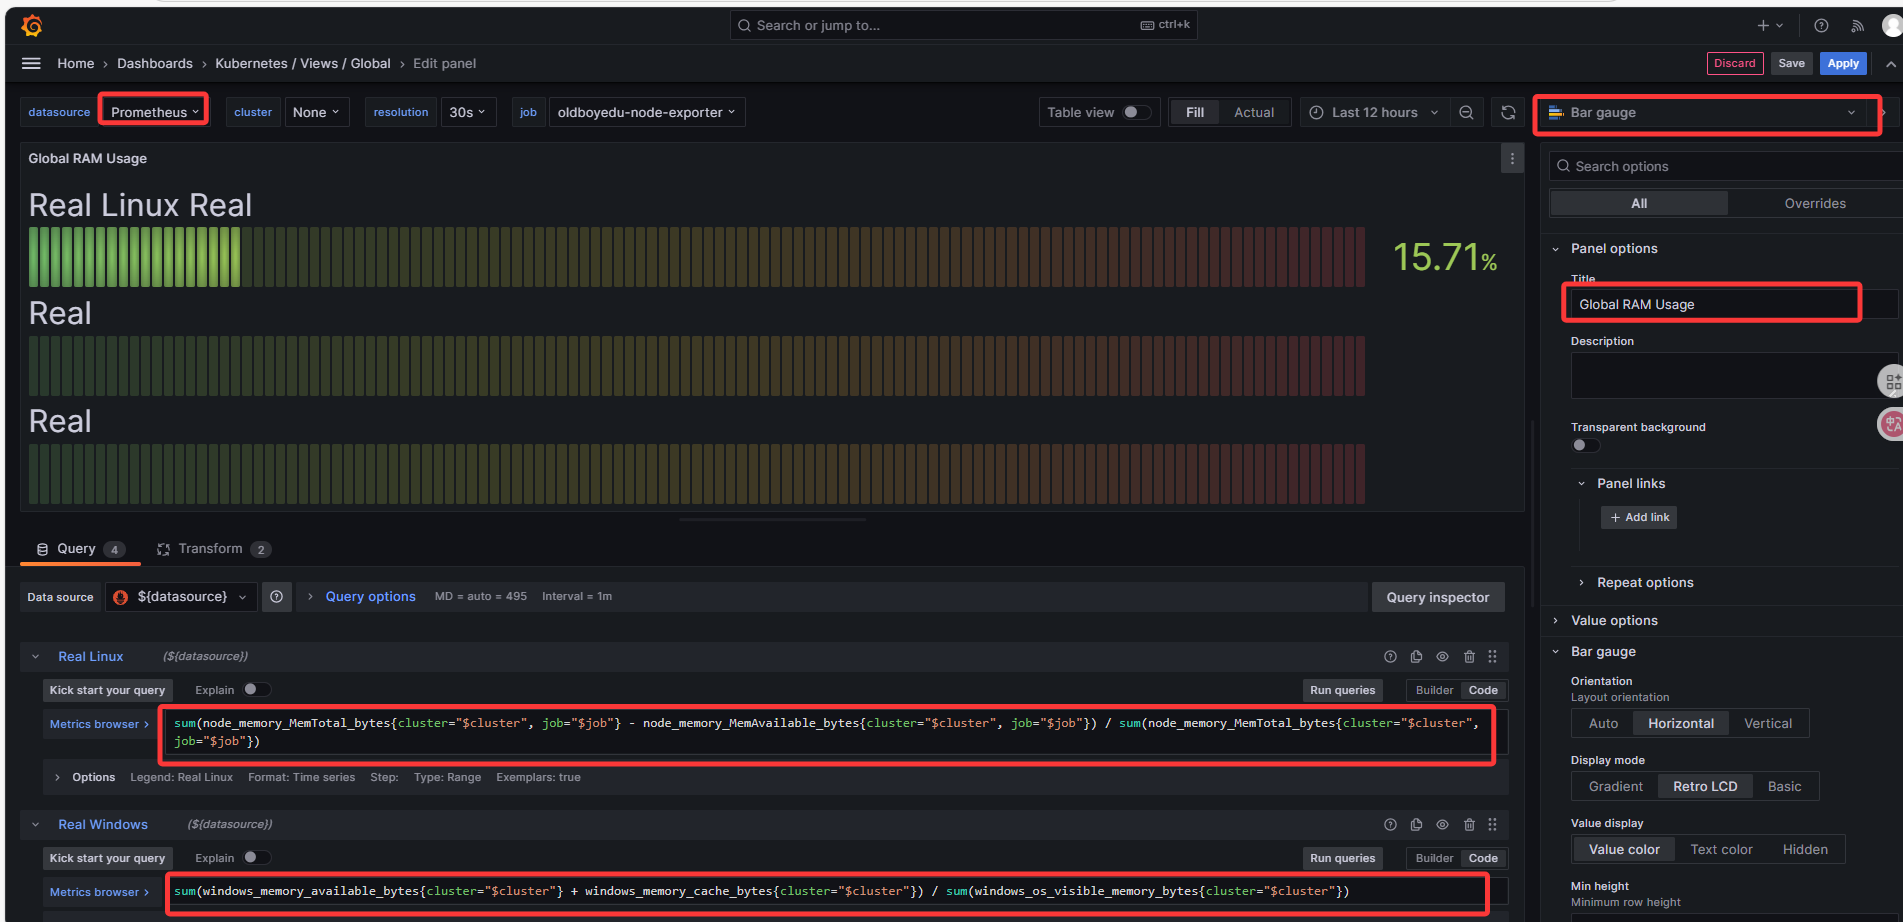The width and height of the screenshot is (1903, 922).
Task: Refresh the dashboard with refresh icon
Action: coord(1508,112)
